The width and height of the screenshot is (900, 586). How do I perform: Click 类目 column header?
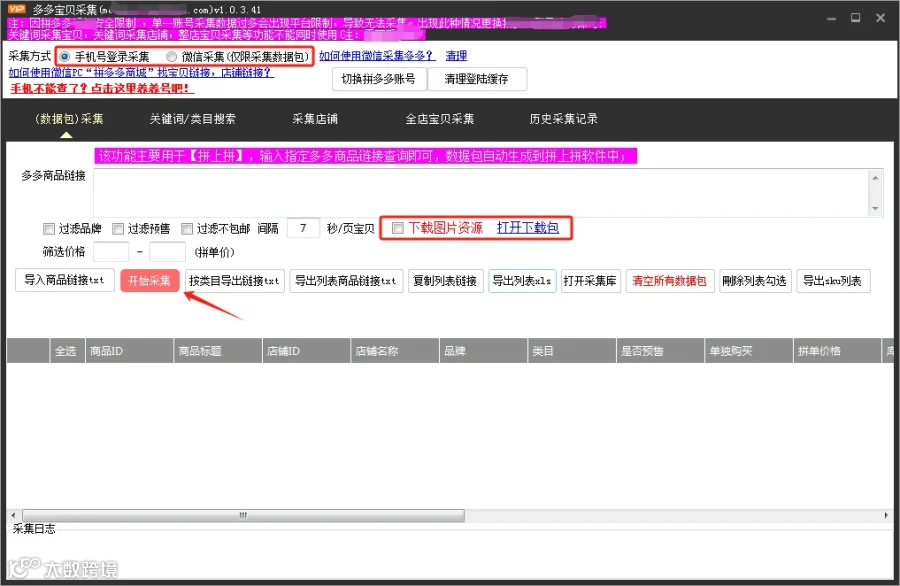[x=572, y=351]
